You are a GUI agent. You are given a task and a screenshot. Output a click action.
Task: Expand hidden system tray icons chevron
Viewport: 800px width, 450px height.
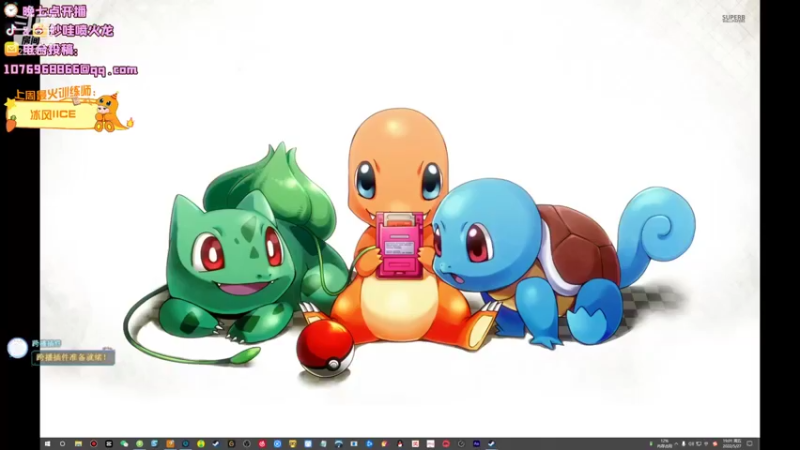coord(676,444)
